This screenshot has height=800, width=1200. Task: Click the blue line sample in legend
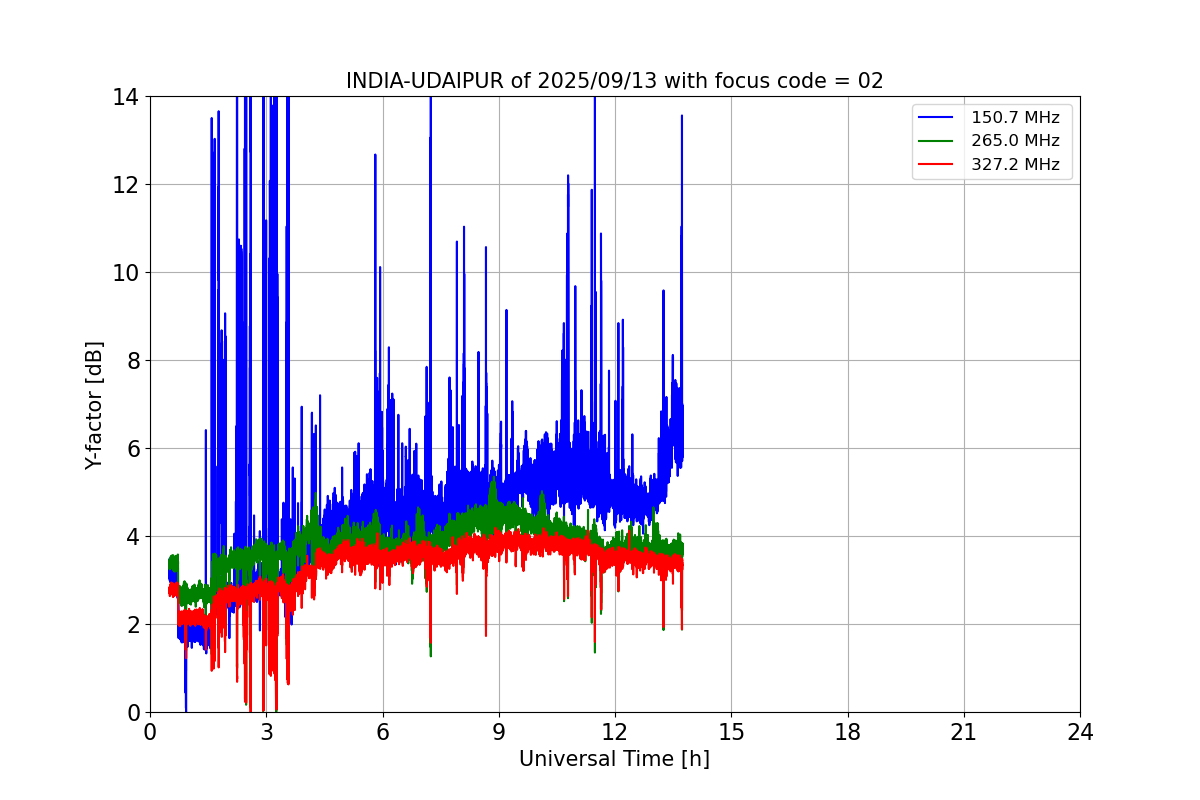[937, 117]
